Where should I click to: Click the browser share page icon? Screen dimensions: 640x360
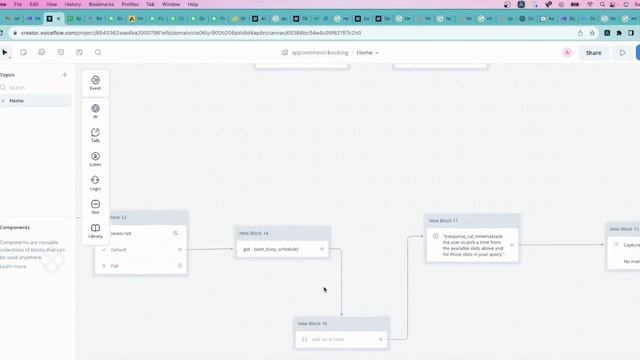pos(580,33)
